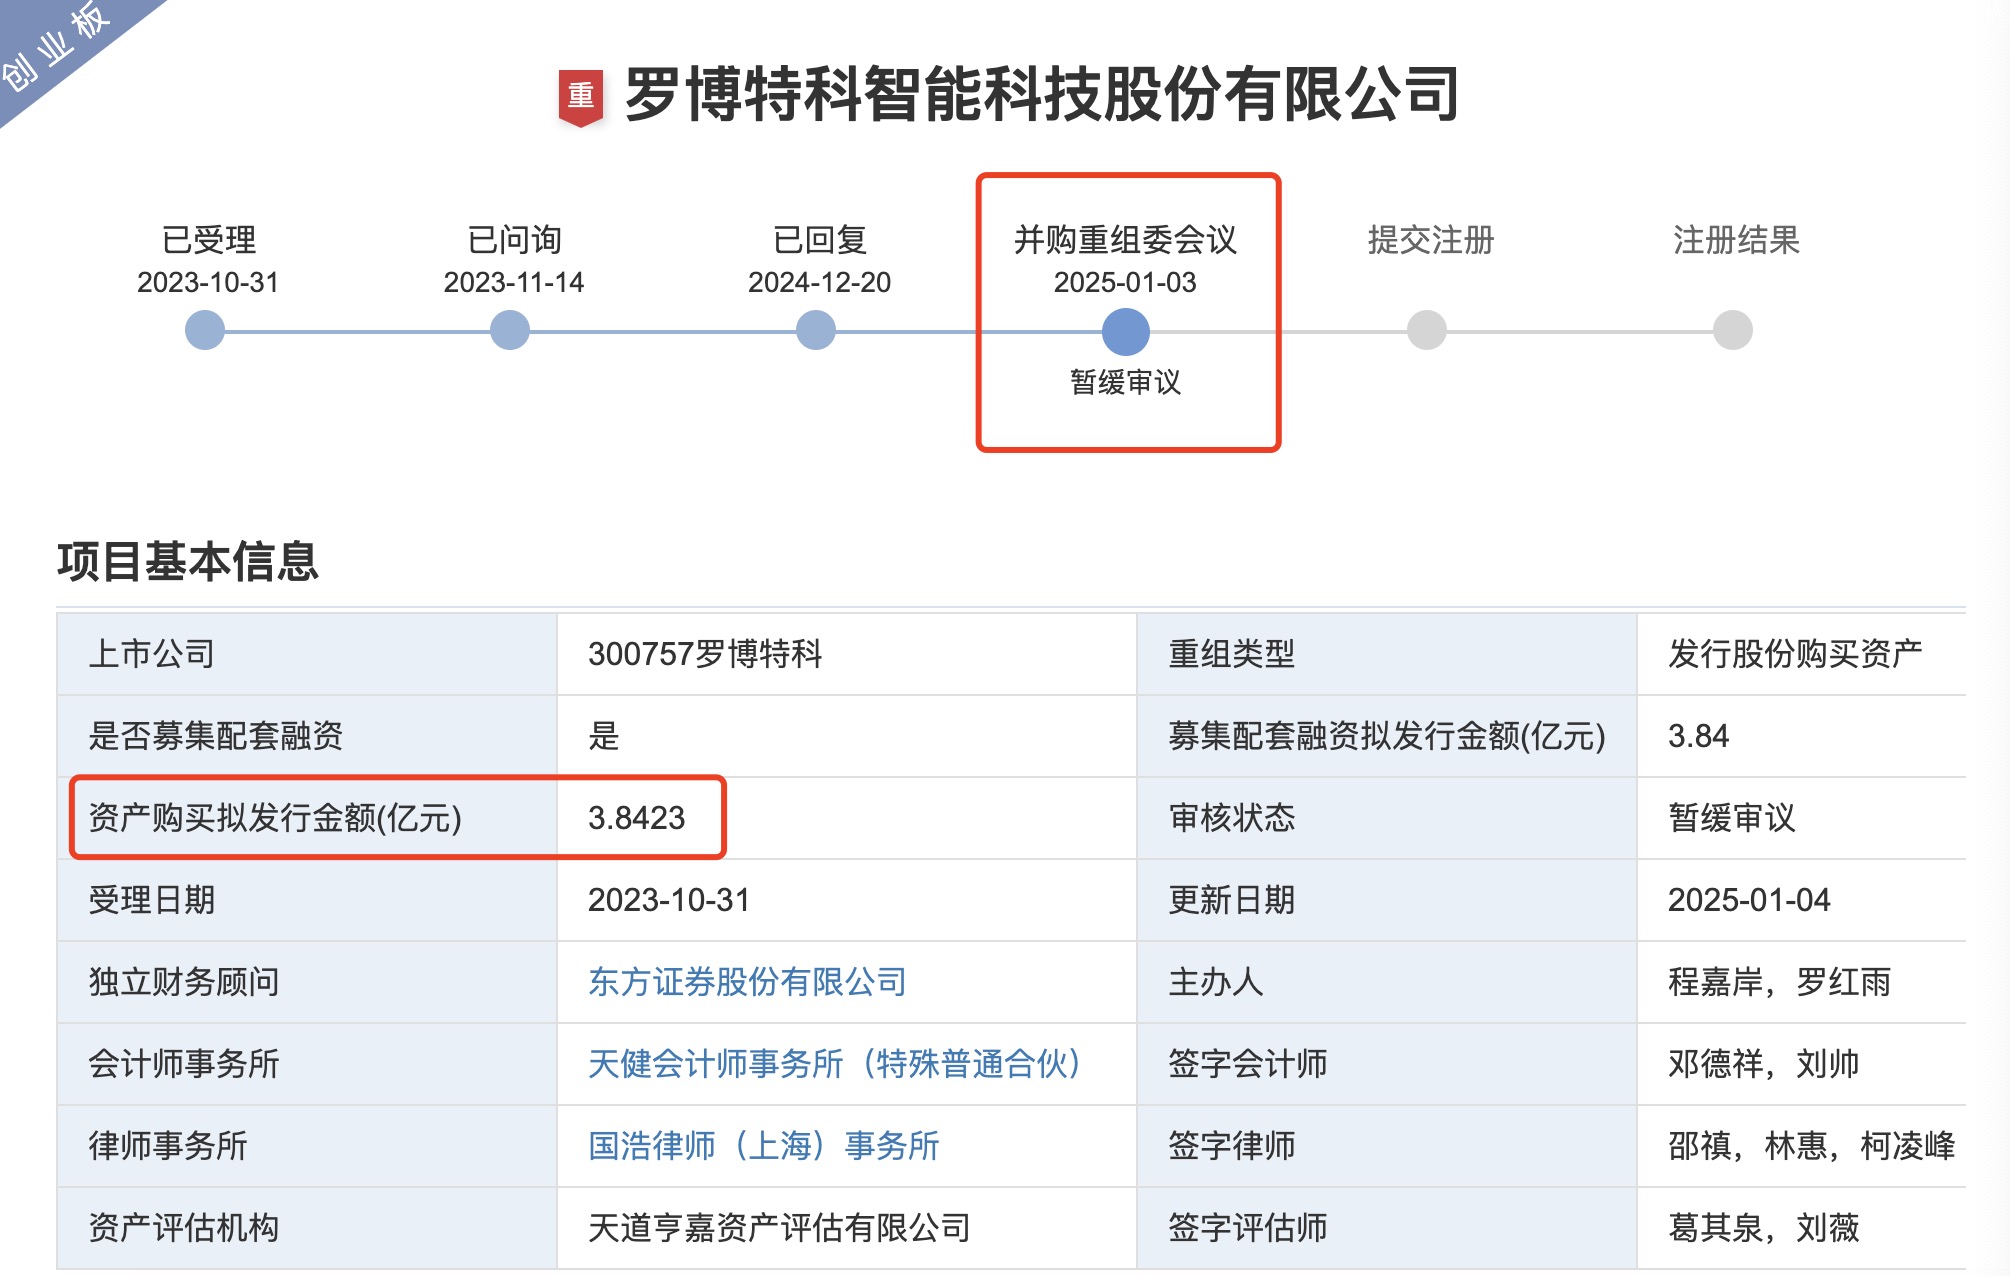
Task: Click the 暂缓审议 value in 审核状态 row
Action: coord(1732,818)
